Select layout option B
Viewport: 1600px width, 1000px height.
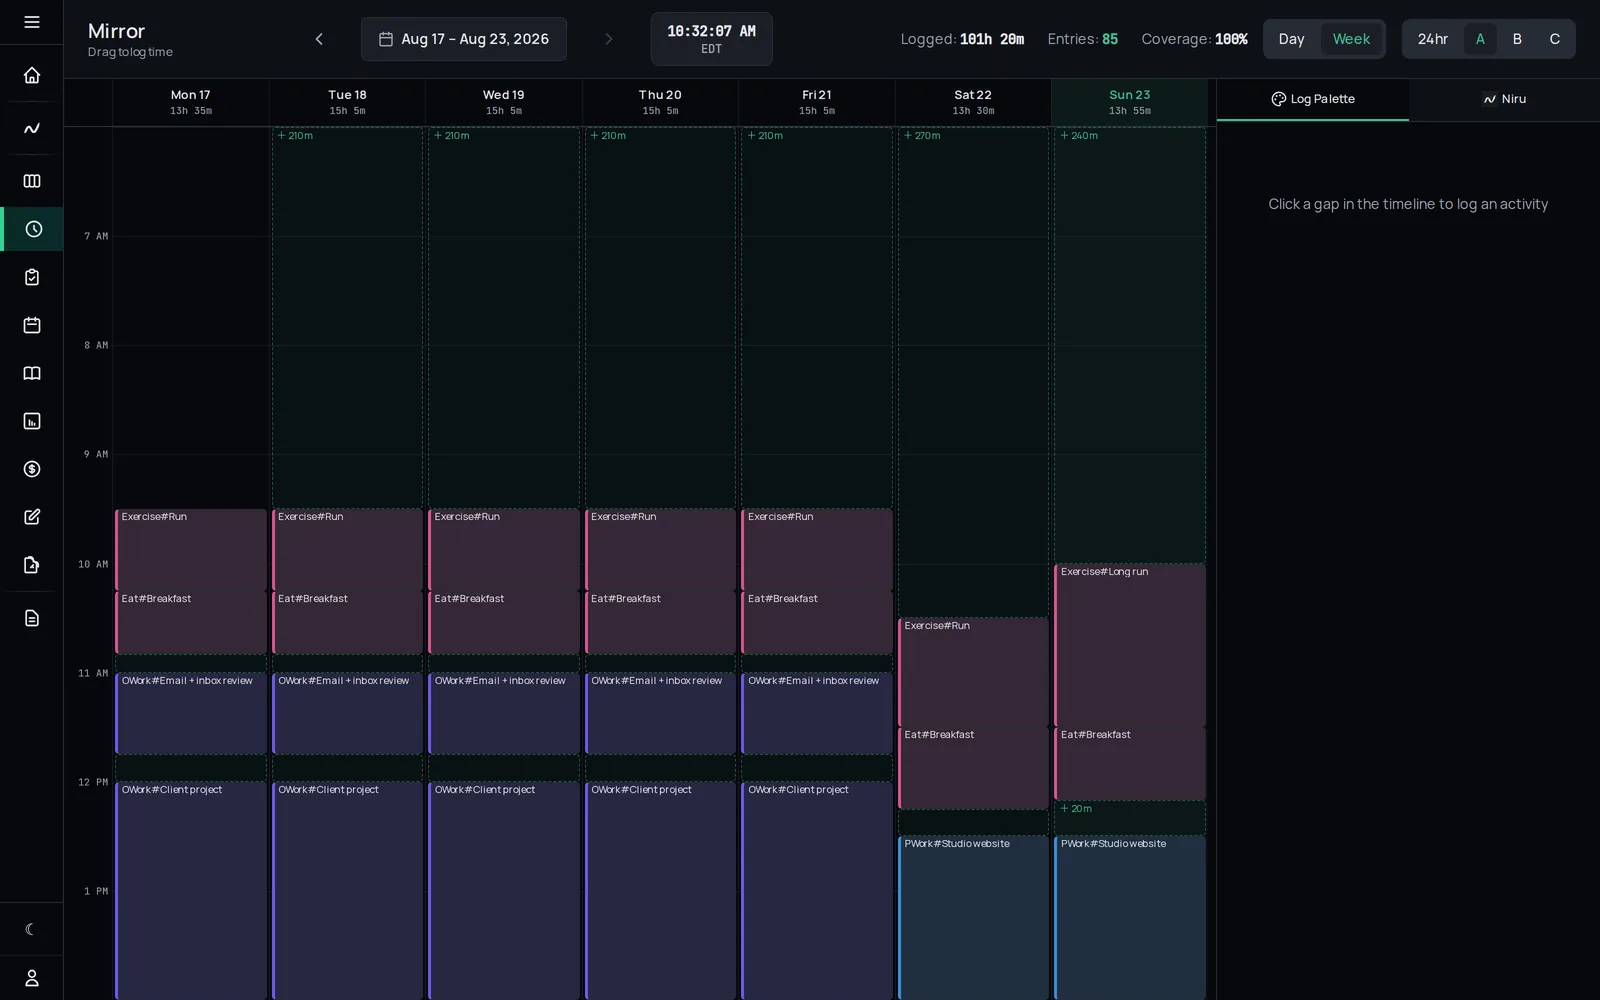[1517, 39]
